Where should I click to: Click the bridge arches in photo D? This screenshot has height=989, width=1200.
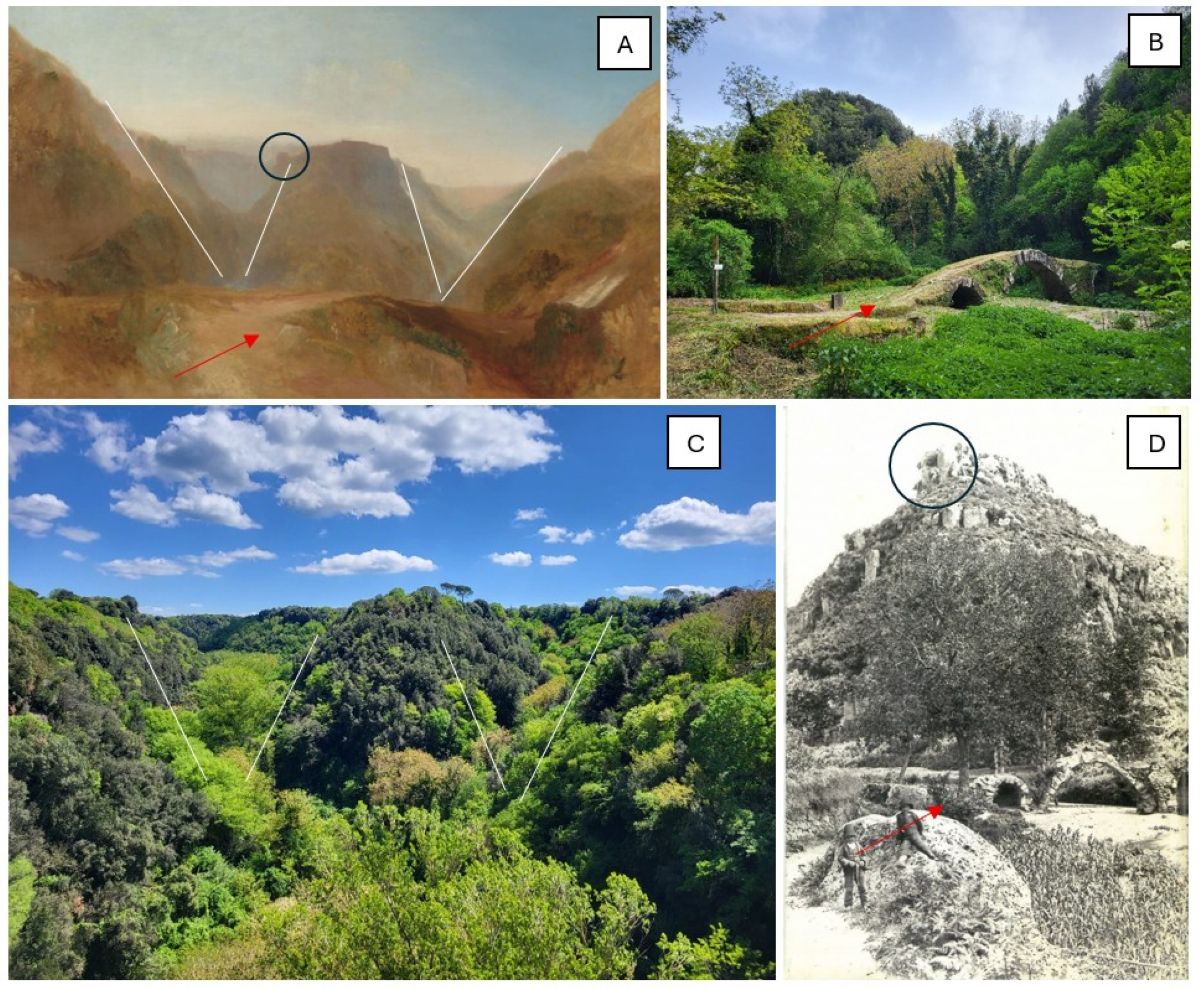point(1062,784)
